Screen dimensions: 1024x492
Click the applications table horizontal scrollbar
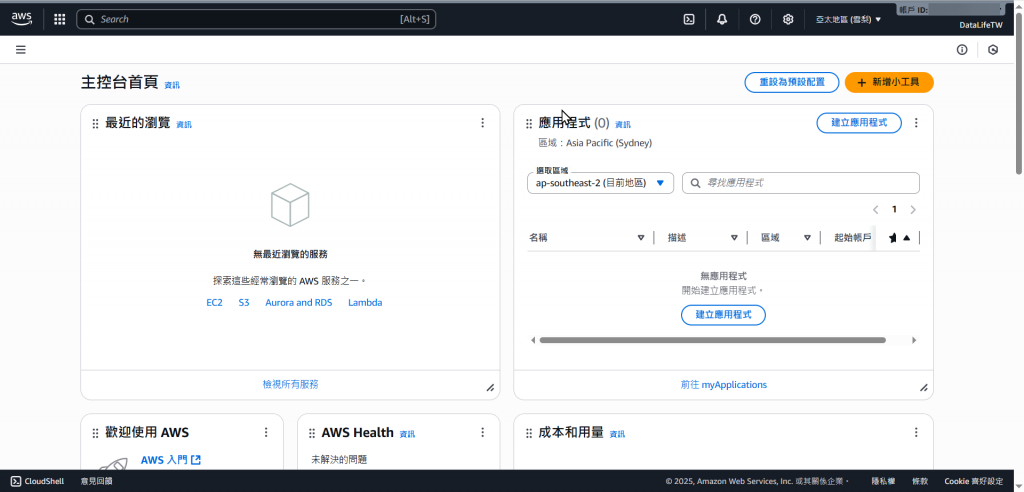click(712, 340)
